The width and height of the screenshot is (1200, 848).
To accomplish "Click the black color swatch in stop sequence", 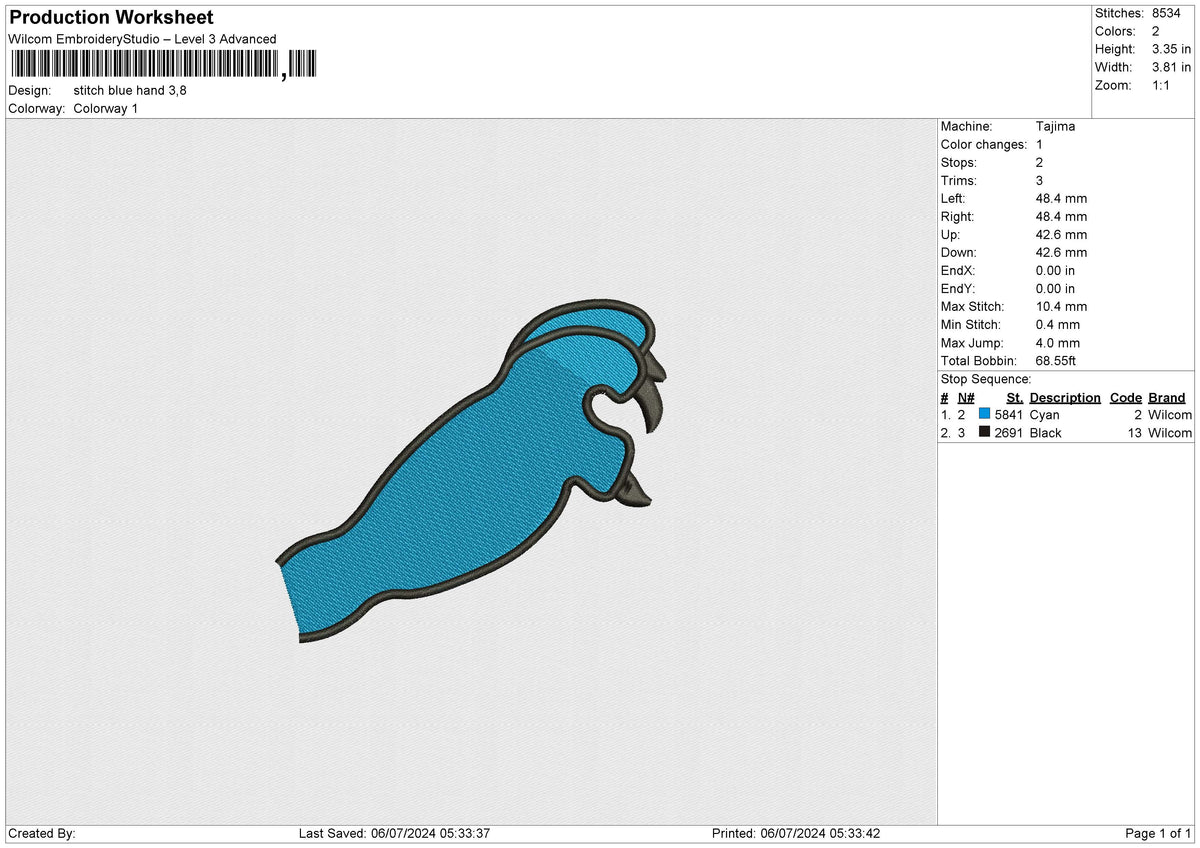I will [984, 432].
